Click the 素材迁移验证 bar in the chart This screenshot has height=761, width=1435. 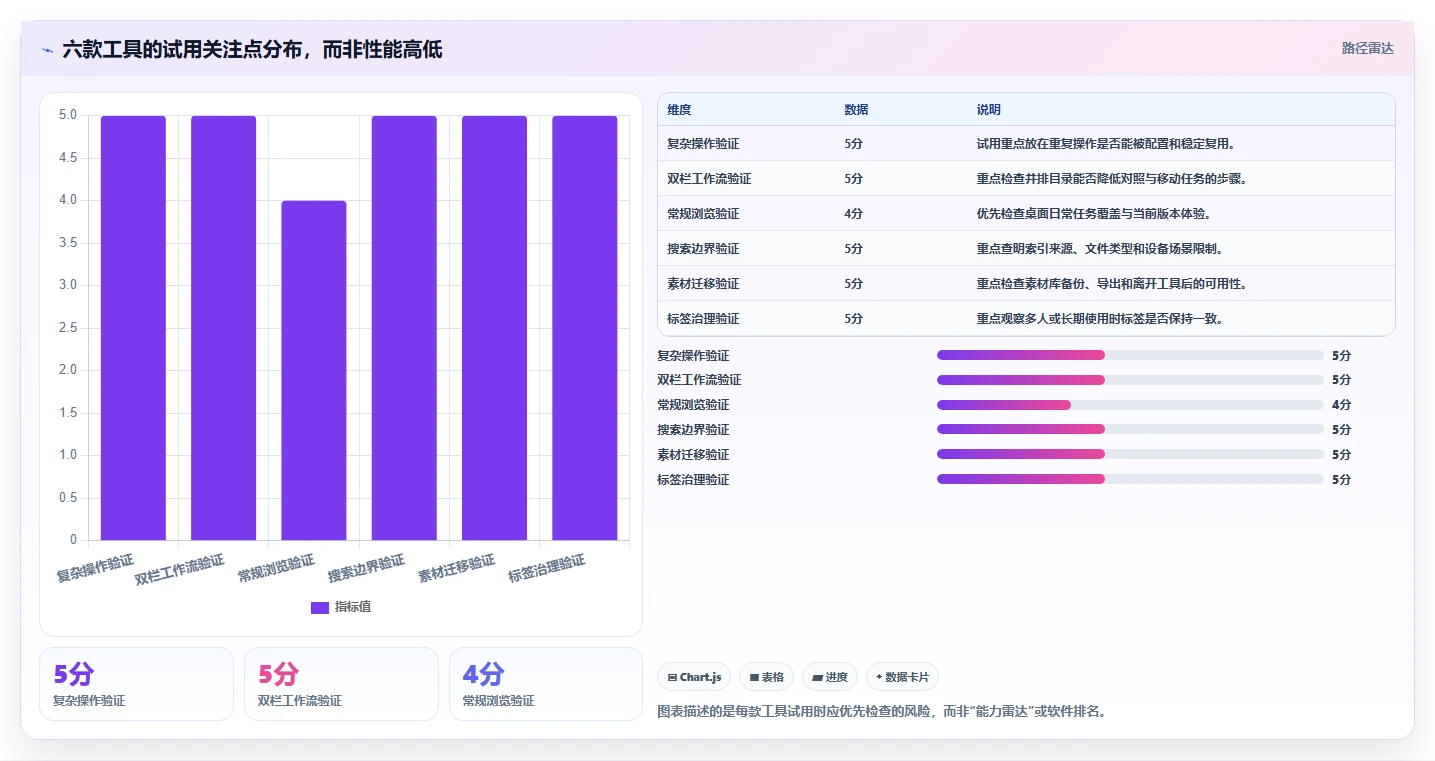coord(494,328)
